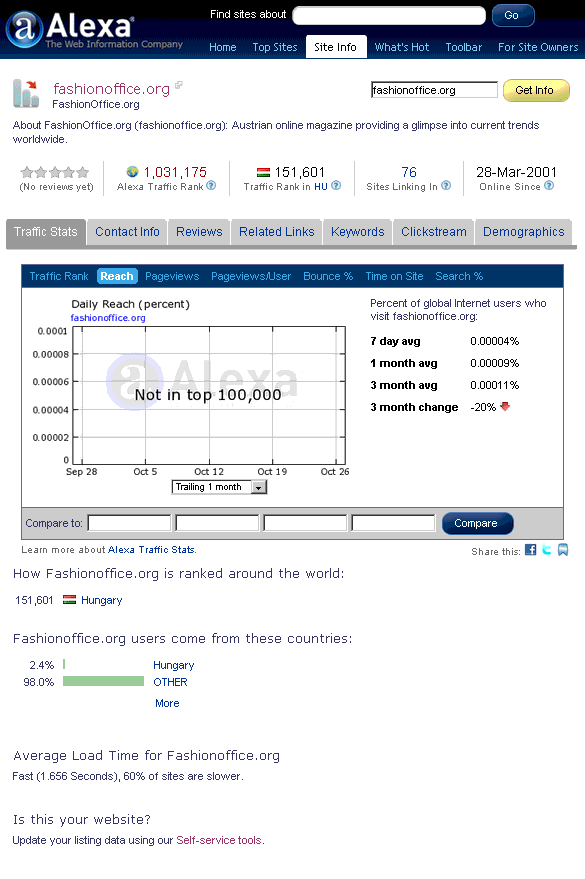This screenshot has height=879, width=585.
Task: Click the site stats bar chart icon
Action: [26, 93]
